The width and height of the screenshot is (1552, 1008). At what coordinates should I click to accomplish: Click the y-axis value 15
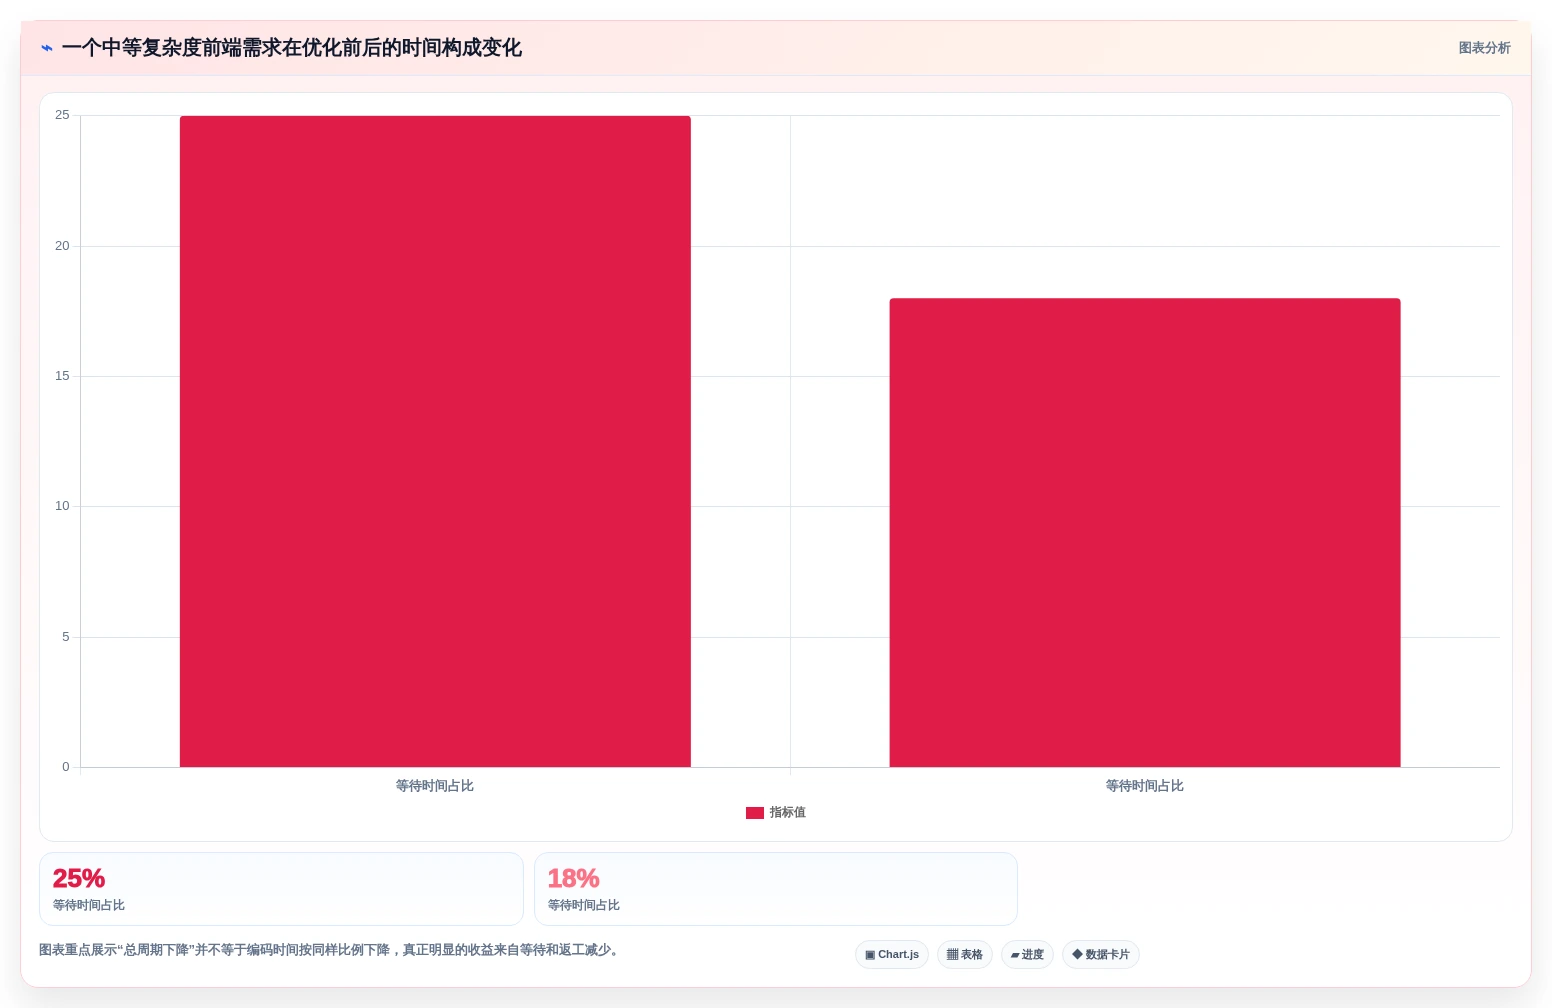click(62, 376)
